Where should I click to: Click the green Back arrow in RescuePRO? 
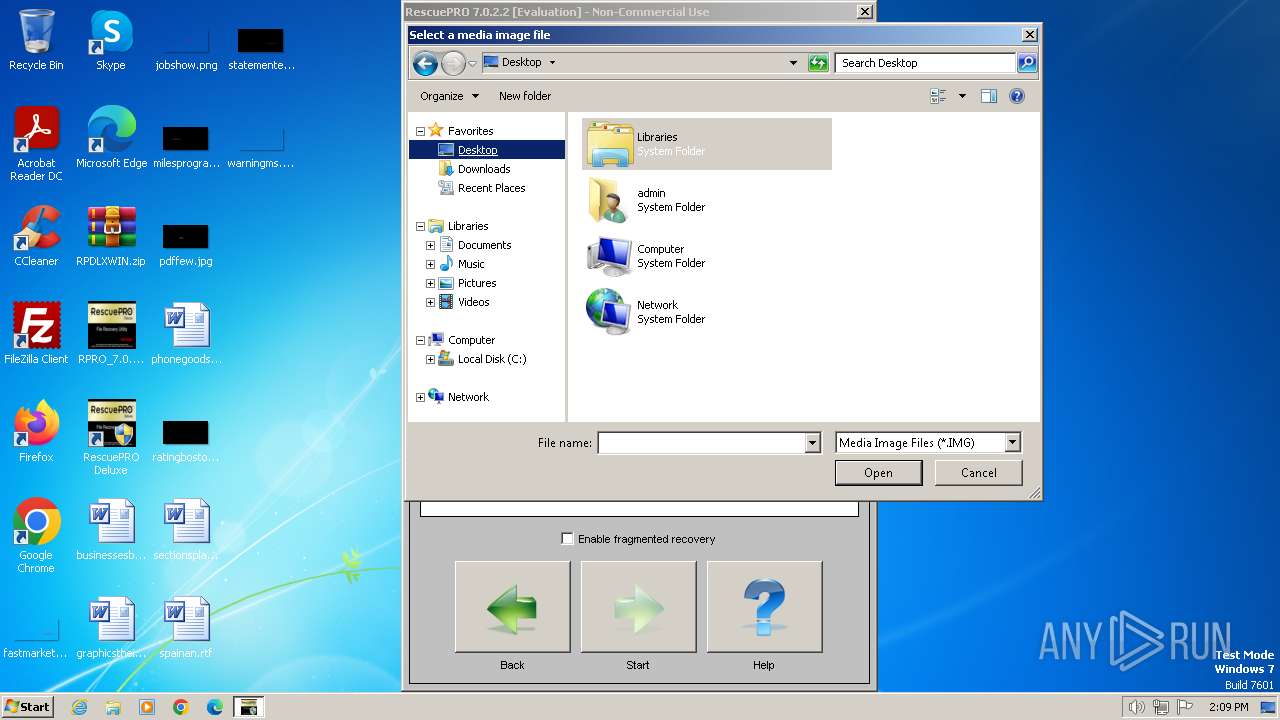coord(512,607)
